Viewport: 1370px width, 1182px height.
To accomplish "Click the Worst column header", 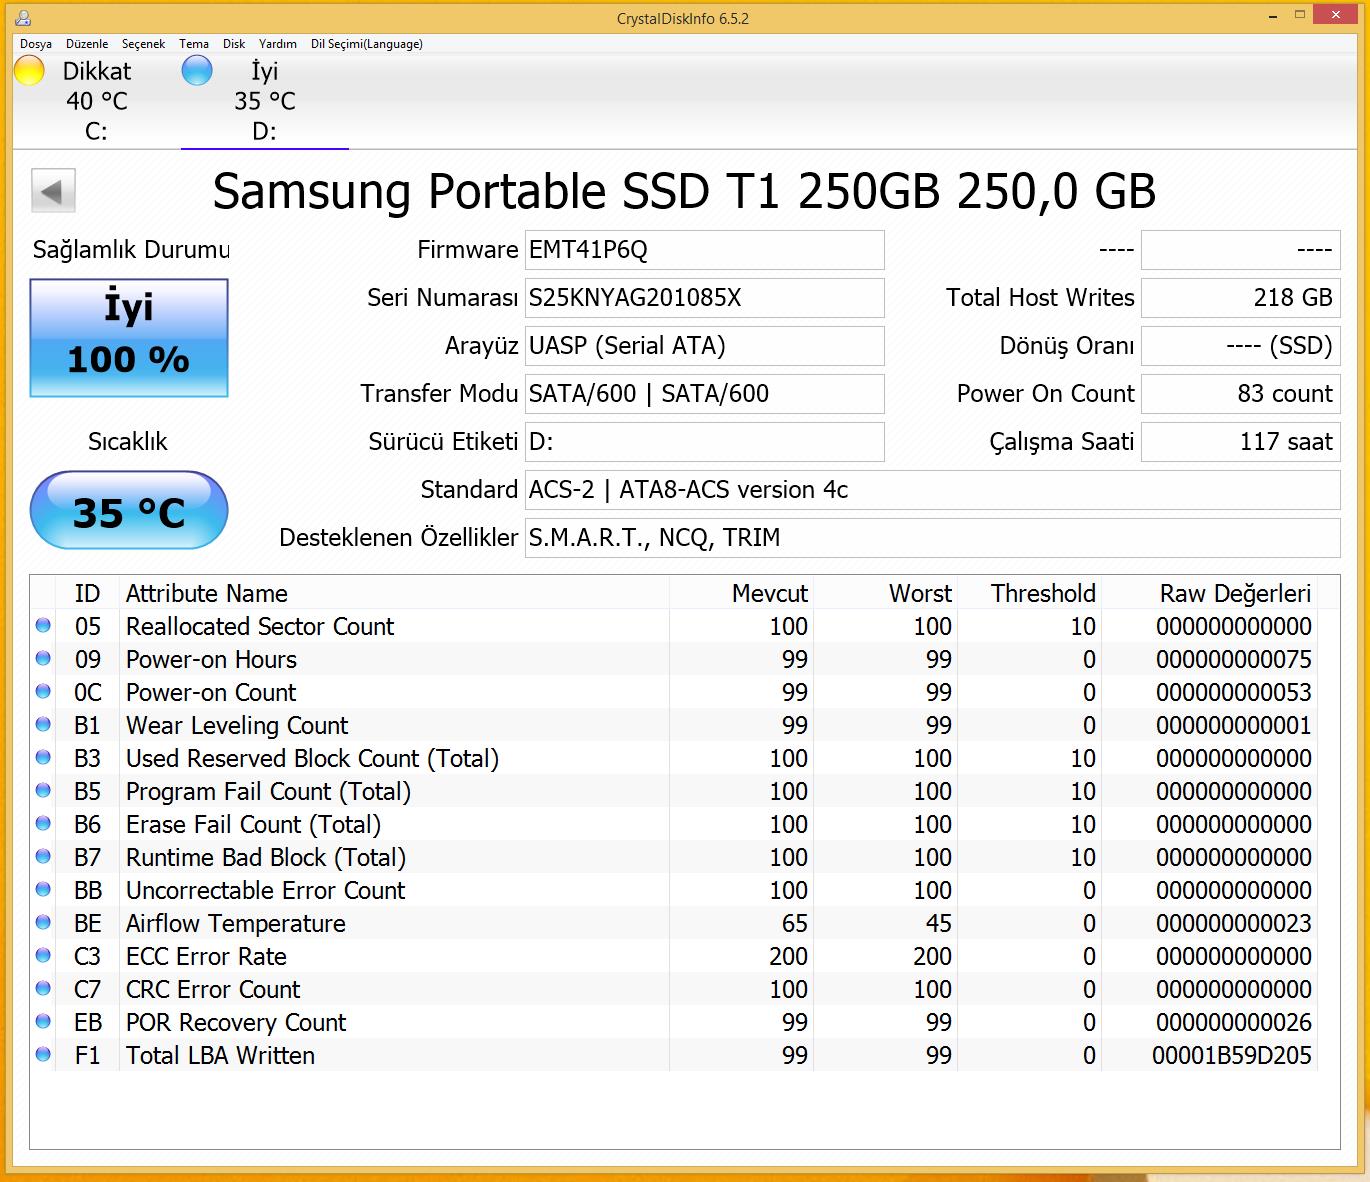I will 885,593.
